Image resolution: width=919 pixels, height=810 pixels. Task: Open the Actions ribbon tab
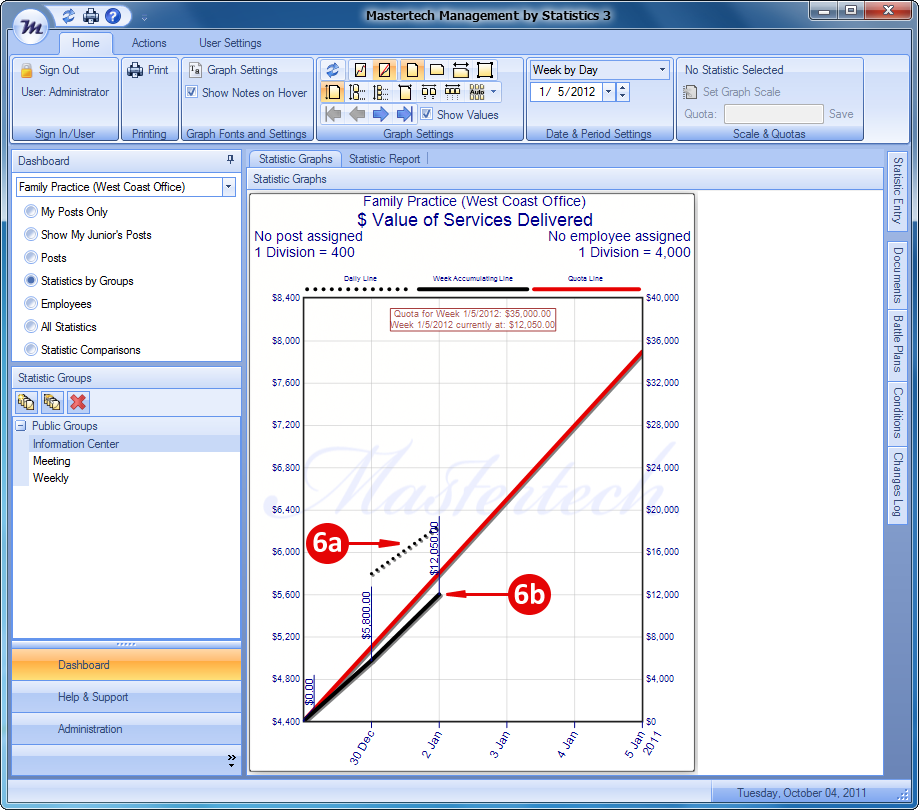tap(149, 43)
